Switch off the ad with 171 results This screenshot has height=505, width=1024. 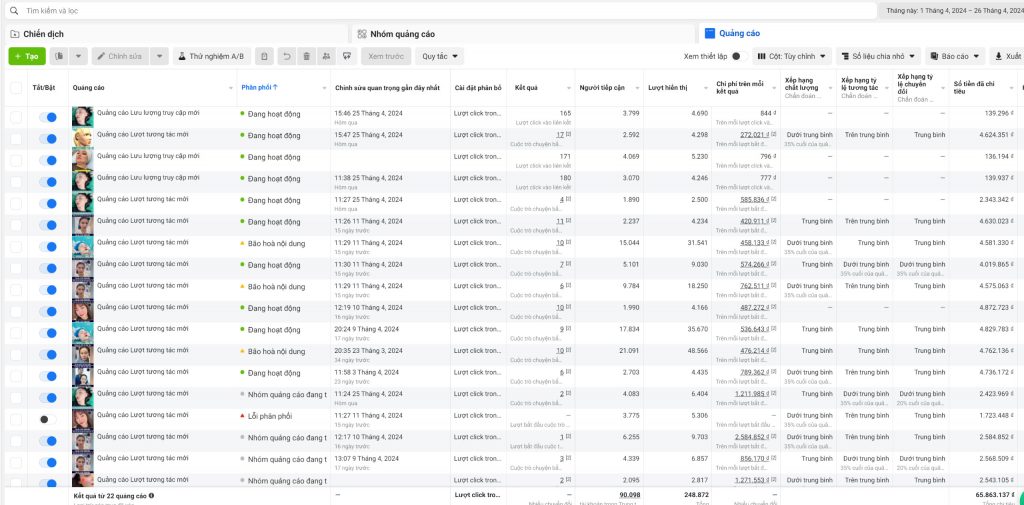[x=48, y=161]
